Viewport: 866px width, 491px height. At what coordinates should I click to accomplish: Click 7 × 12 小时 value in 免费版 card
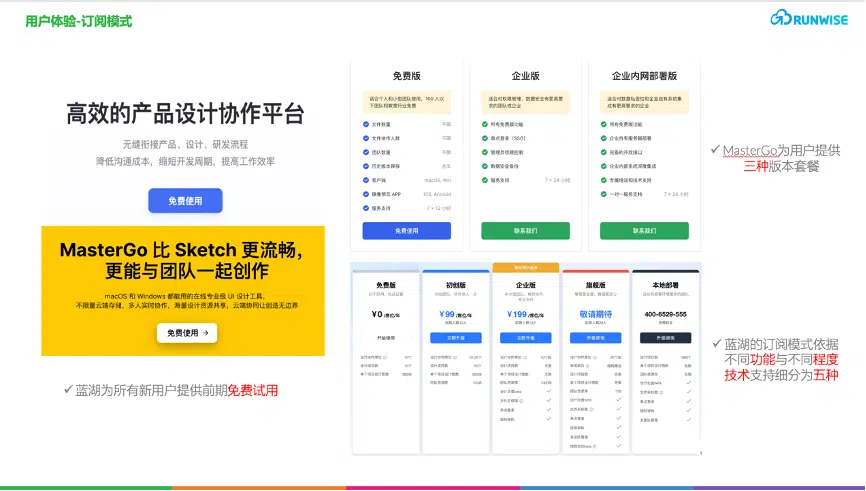click(x=439, y=208)
